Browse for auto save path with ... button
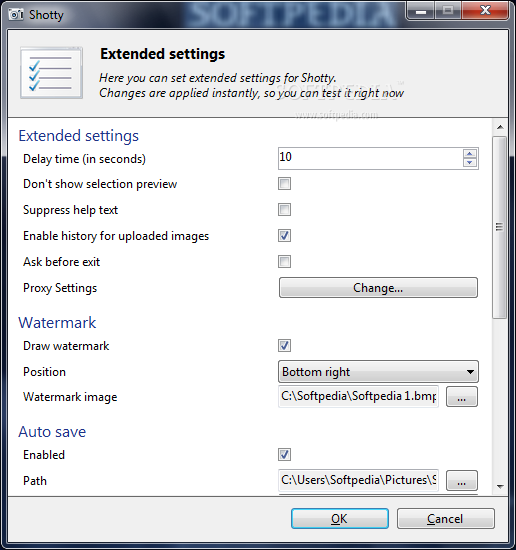 (x=462, y=481)
